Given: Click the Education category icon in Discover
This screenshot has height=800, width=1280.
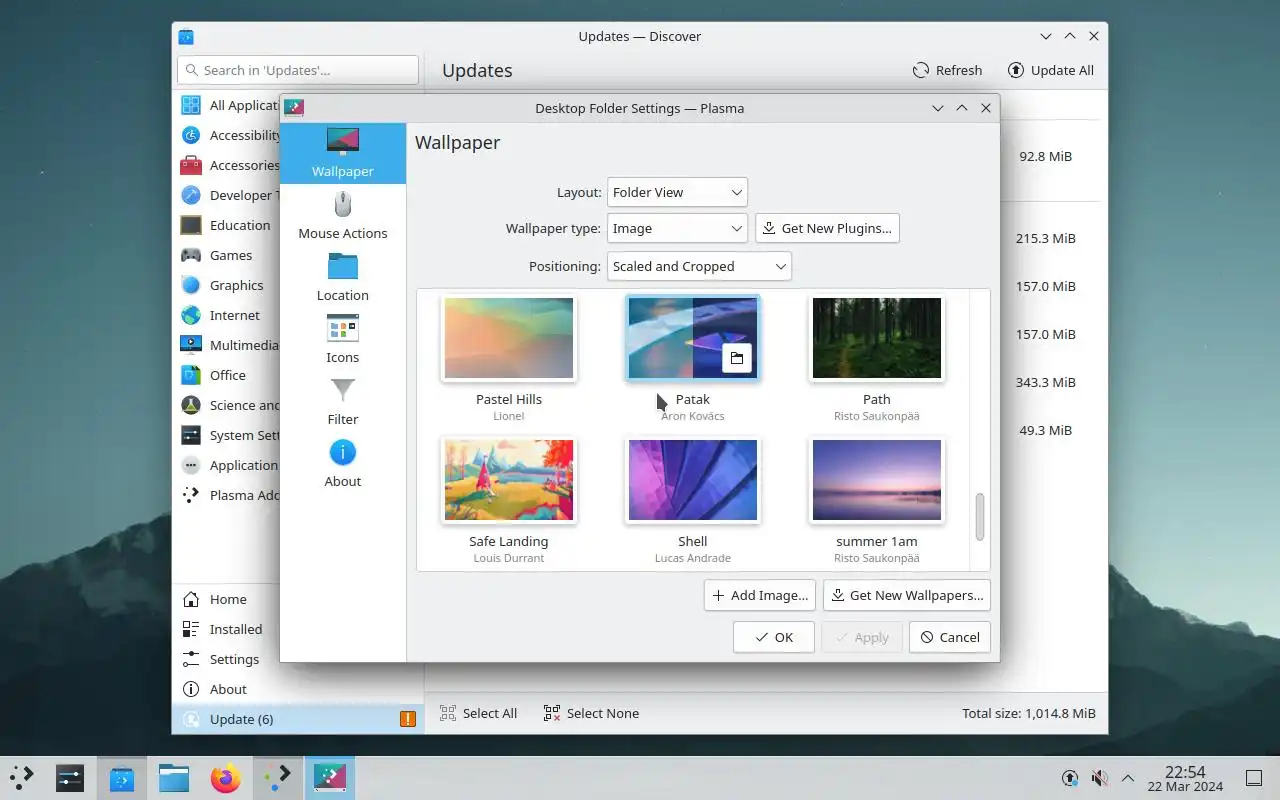Looking at the screenshot, I should click(191, 225).
